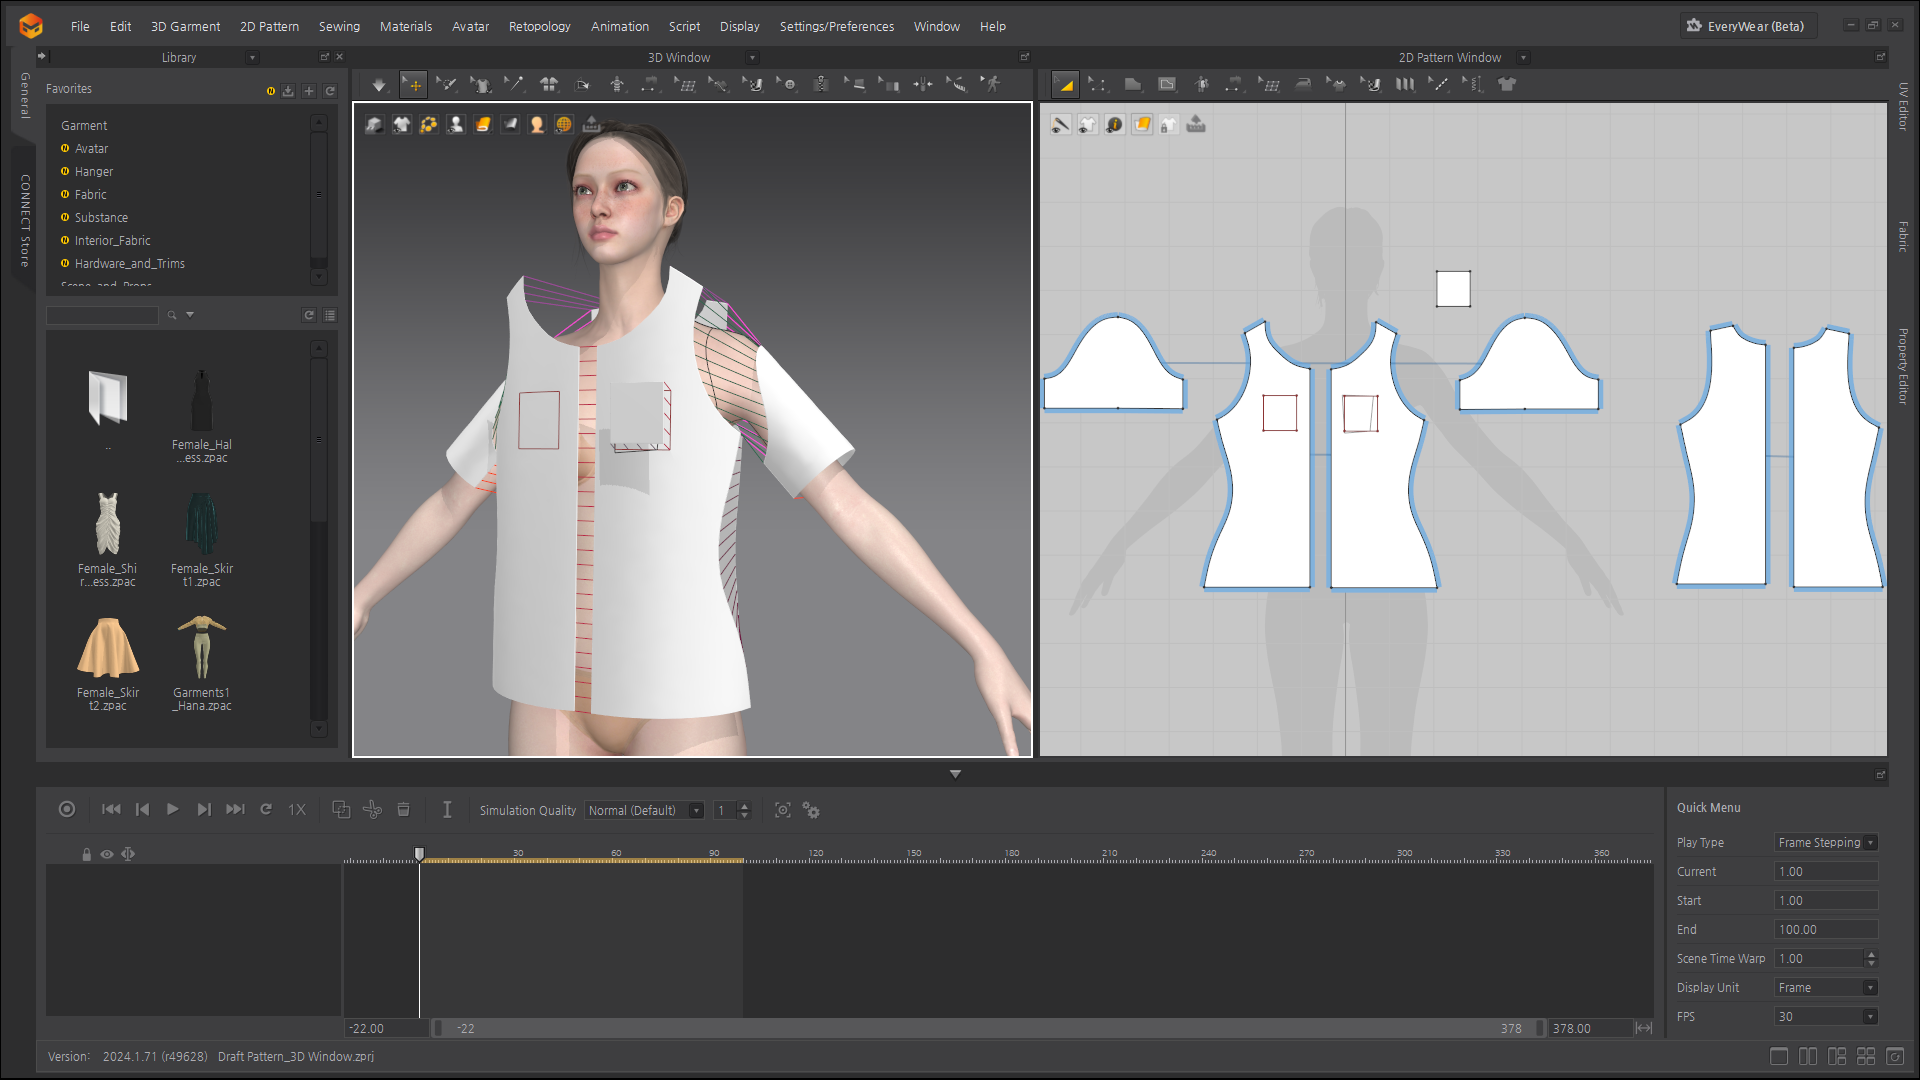Open animation settings gears icon

pos(811,811)
